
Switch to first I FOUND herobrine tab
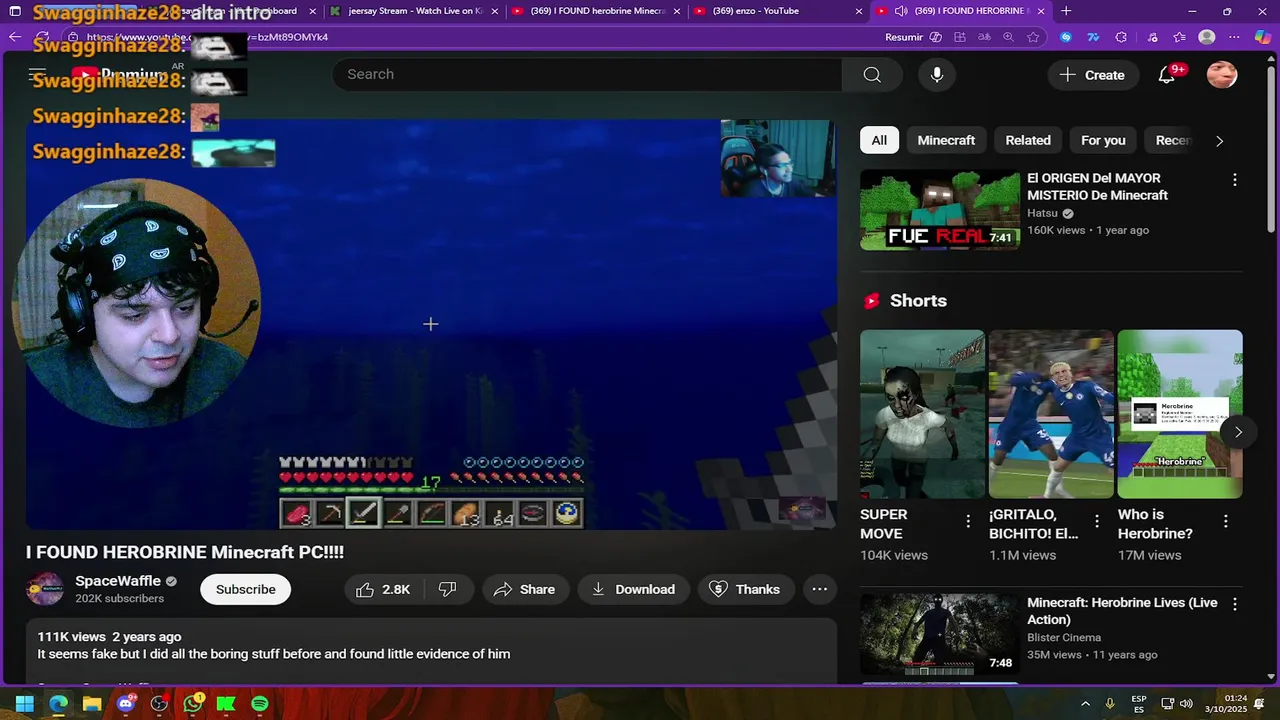click(x=595, y=11)
